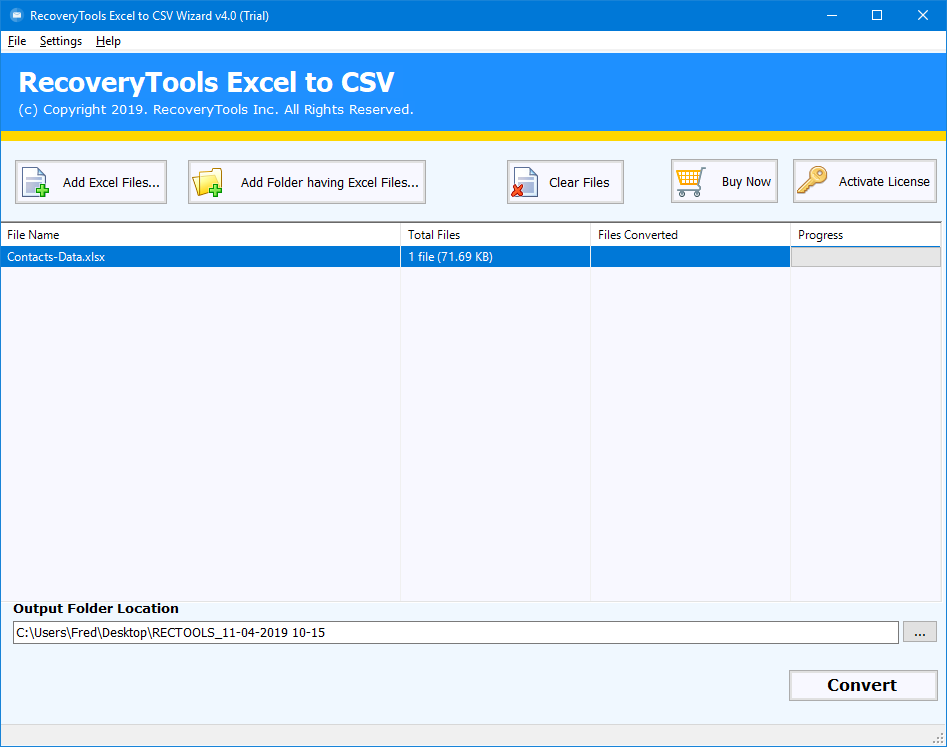Click the Output Folder Location path field
Viewport: 947px width, 747px height.
click(x=456, y=632)
